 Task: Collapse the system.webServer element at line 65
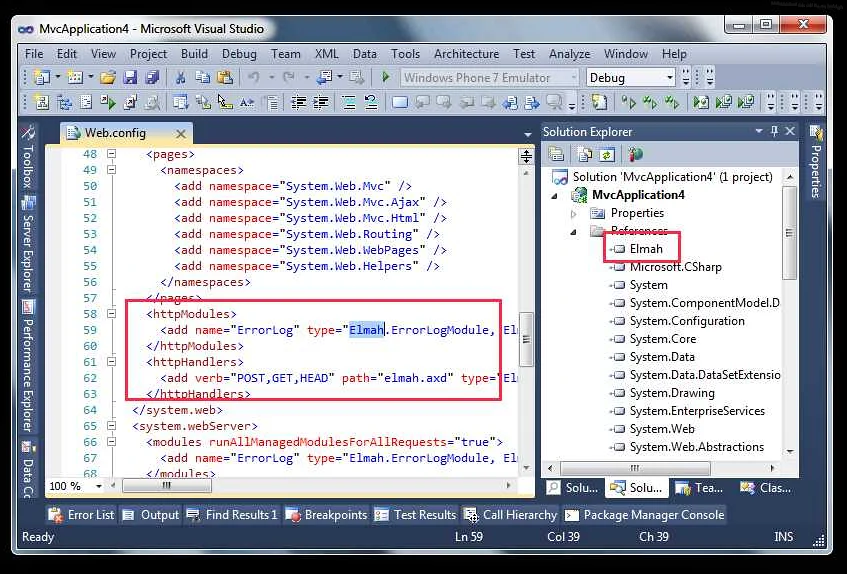(111, 426)
